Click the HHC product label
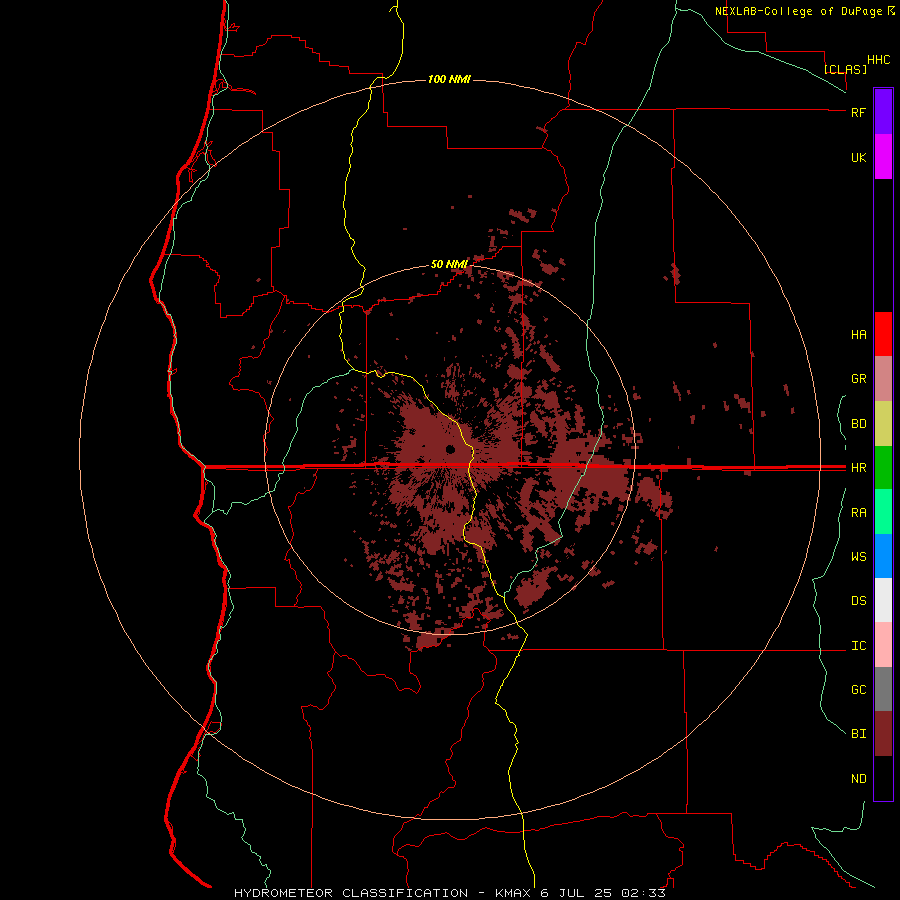The height and width of the screenshot is (900, 900). click(x=879, y=60)
